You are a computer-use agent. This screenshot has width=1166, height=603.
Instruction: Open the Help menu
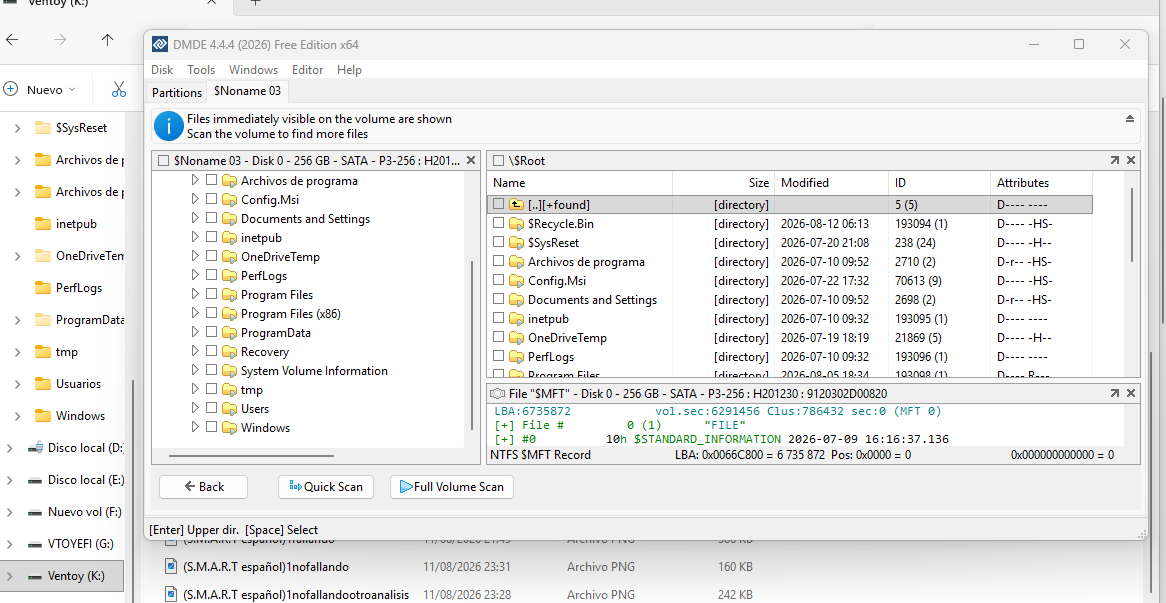pyautogui.click(x=350, y=70)
